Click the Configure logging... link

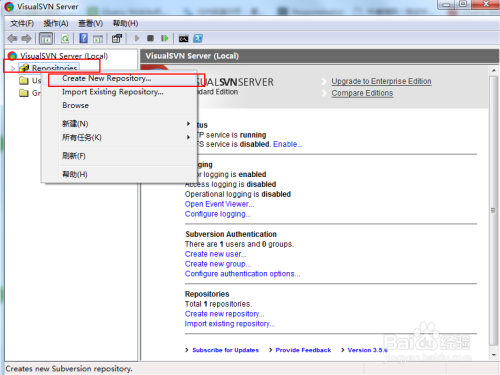pyautogui.click(x=218, y=214)
